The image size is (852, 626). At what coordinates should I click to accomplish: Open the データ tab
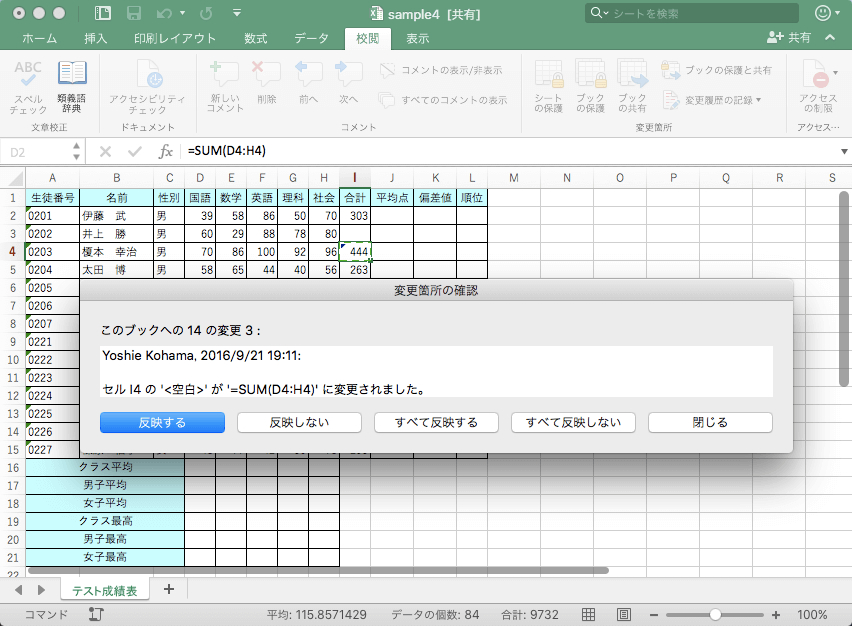tap(311, 38)
